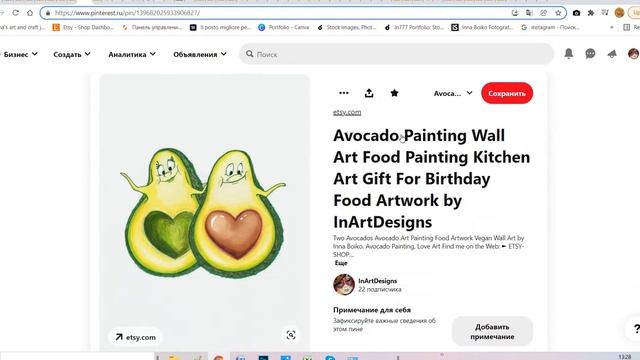Start visual search with the lens icon

(x=291, y=335)
